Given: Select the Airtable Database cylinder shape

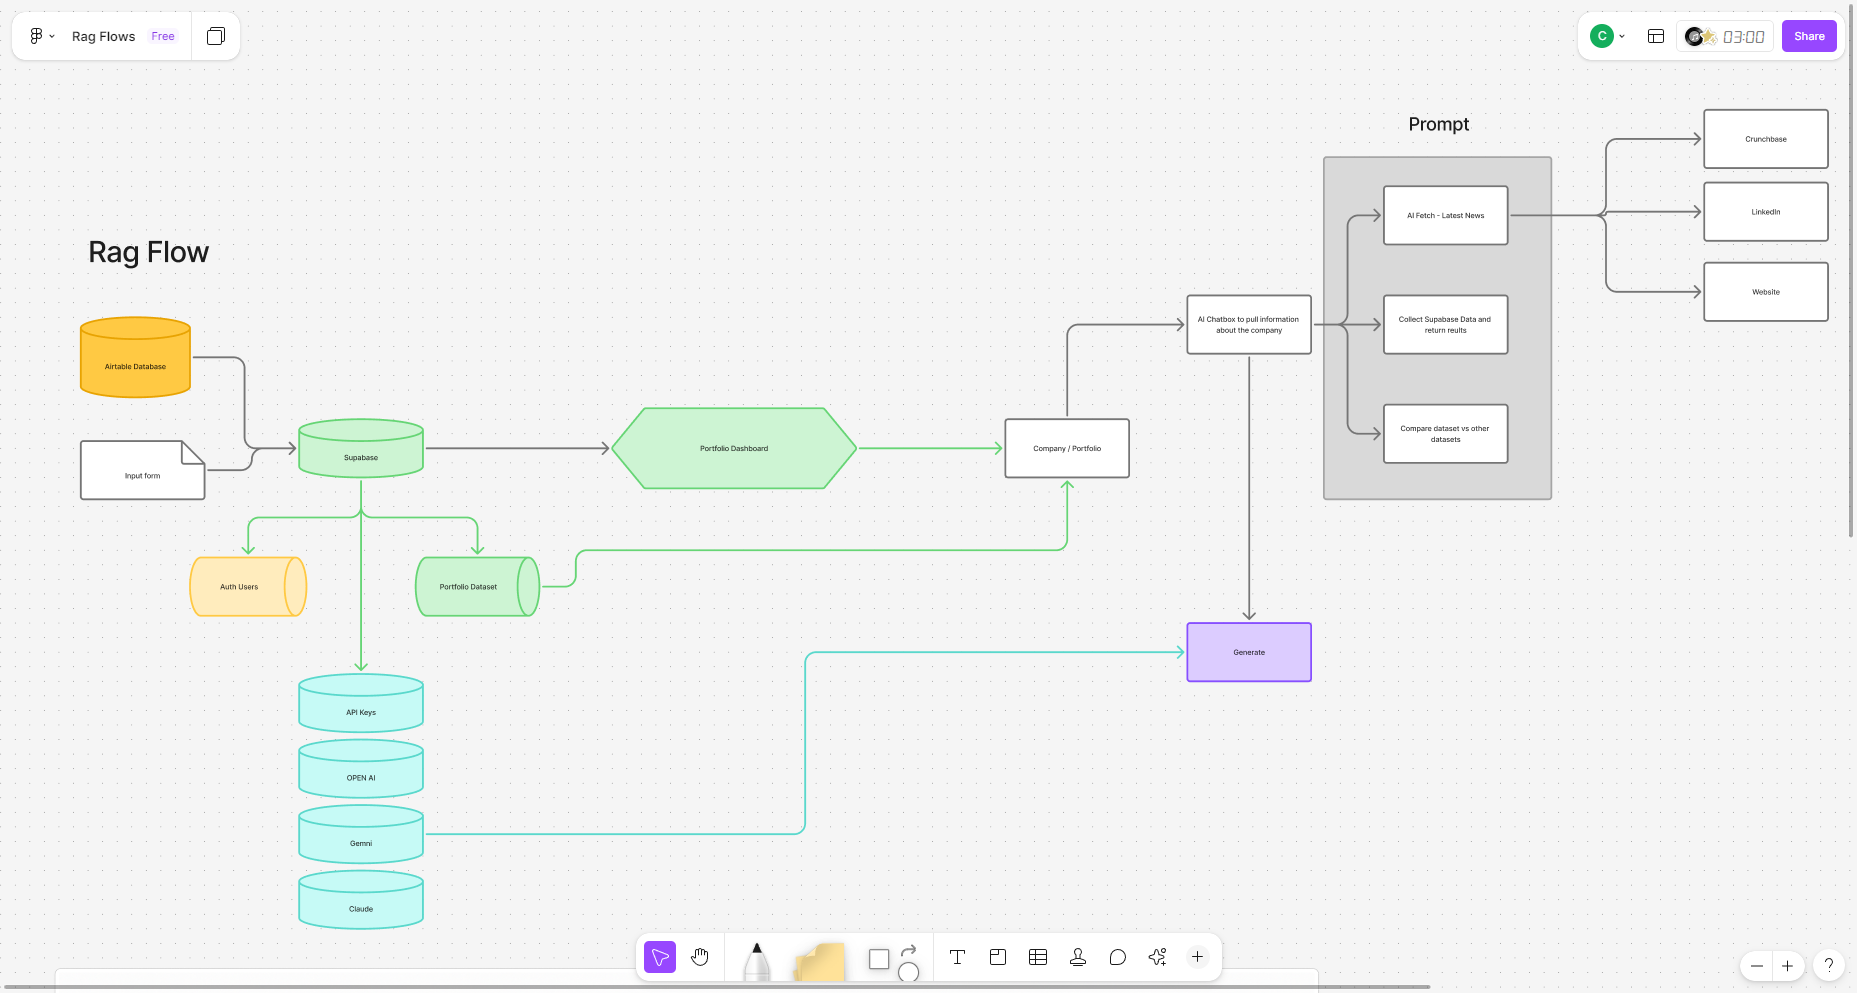Looking at the screenshot, I should (x=135, y=357).
